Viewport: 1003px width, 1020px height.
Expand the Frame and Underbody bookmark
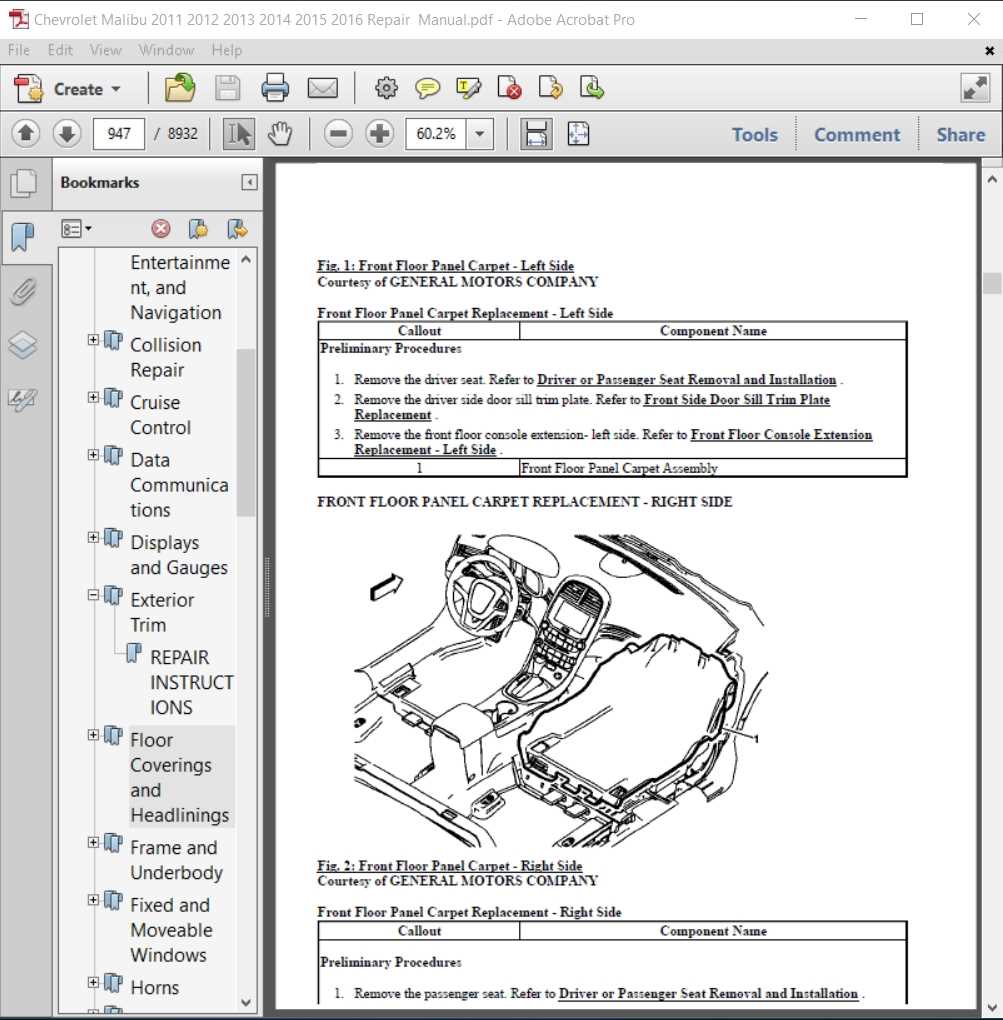tap(94, 842)
